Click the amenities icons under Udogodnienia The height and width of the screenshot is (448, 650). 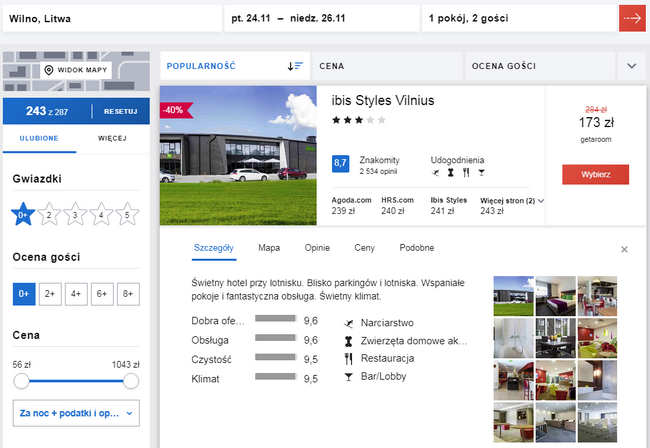(x=455, y=174)
